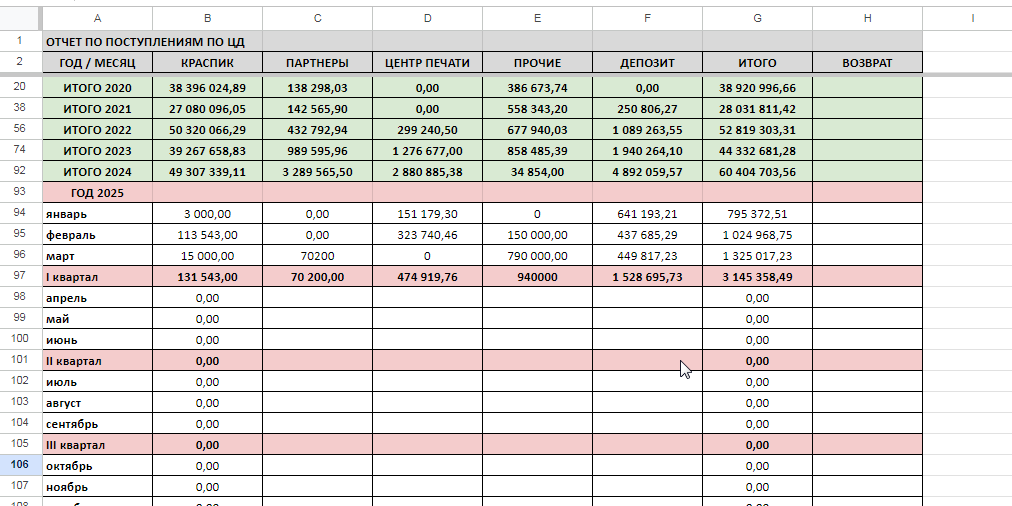
Task: Select column A header
Action: click(97, 18)
